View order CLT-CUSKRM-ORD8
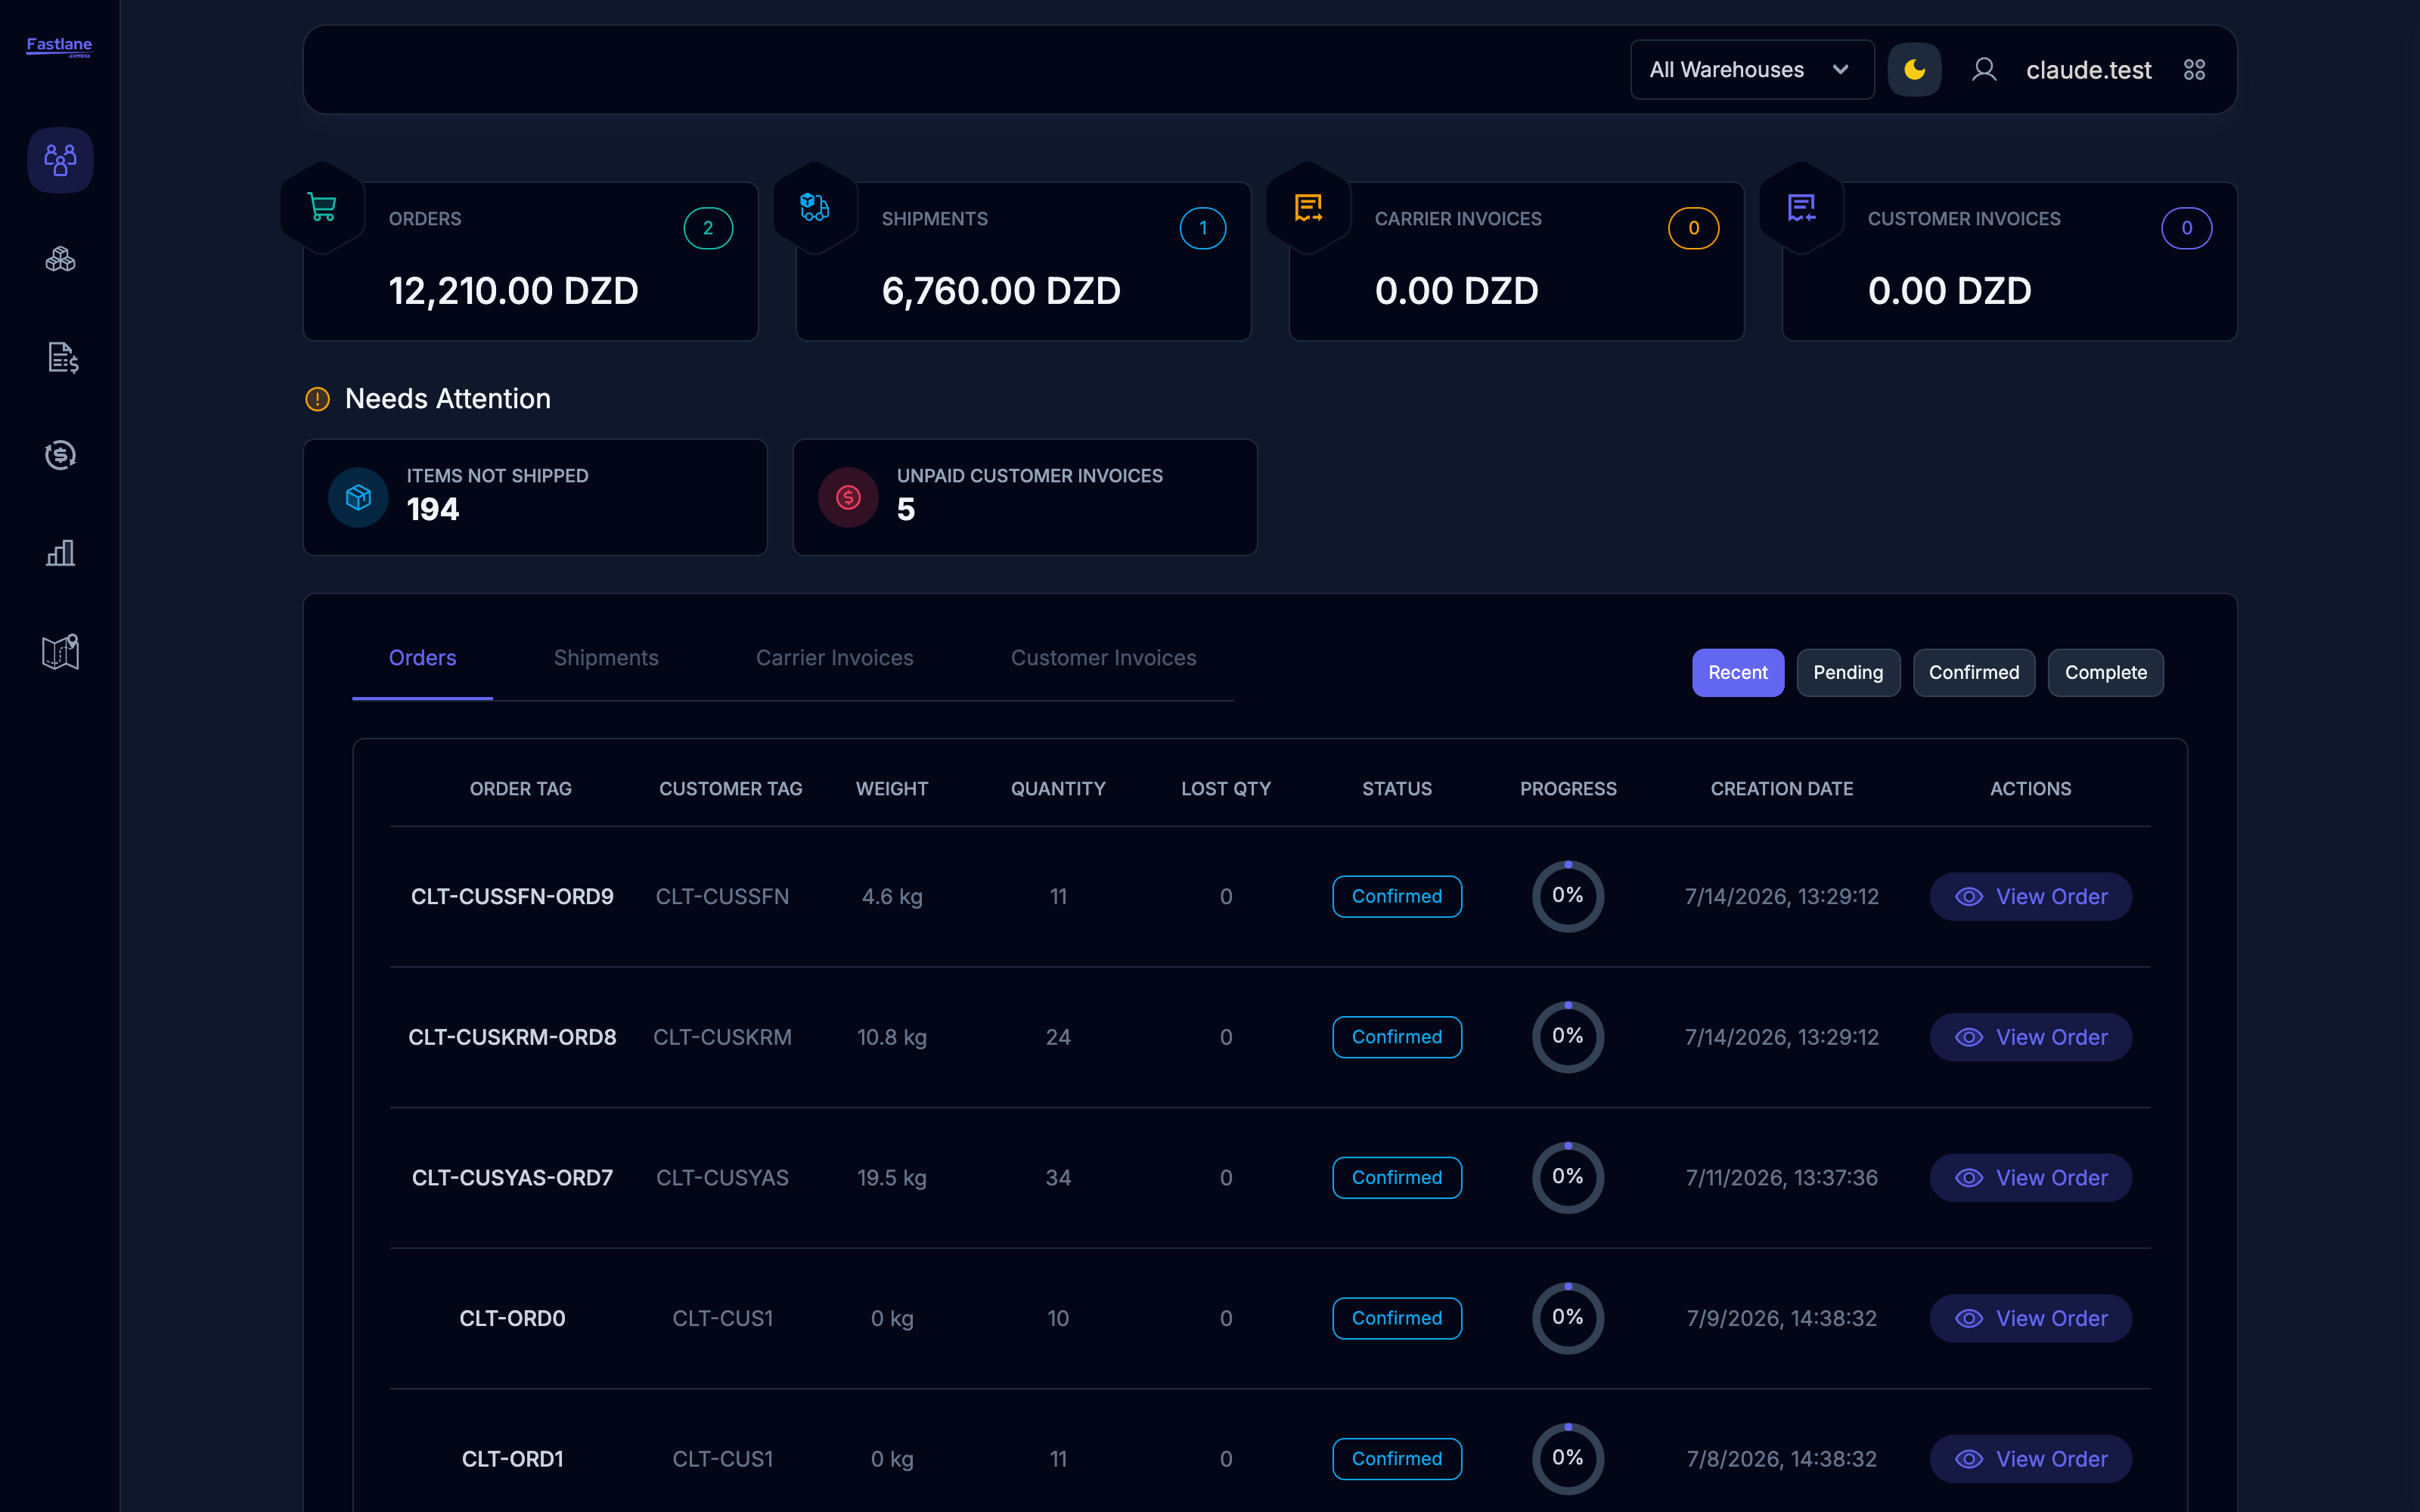This screenshot has height=1512, width=2420. [2030, 1037]
